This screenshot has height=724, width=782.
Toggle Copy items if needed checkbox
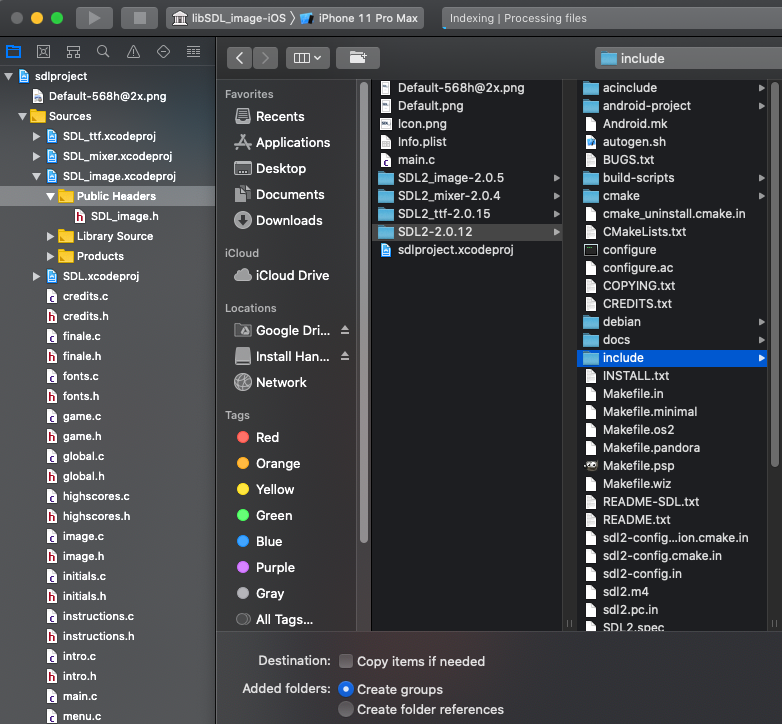click(346, 661)
